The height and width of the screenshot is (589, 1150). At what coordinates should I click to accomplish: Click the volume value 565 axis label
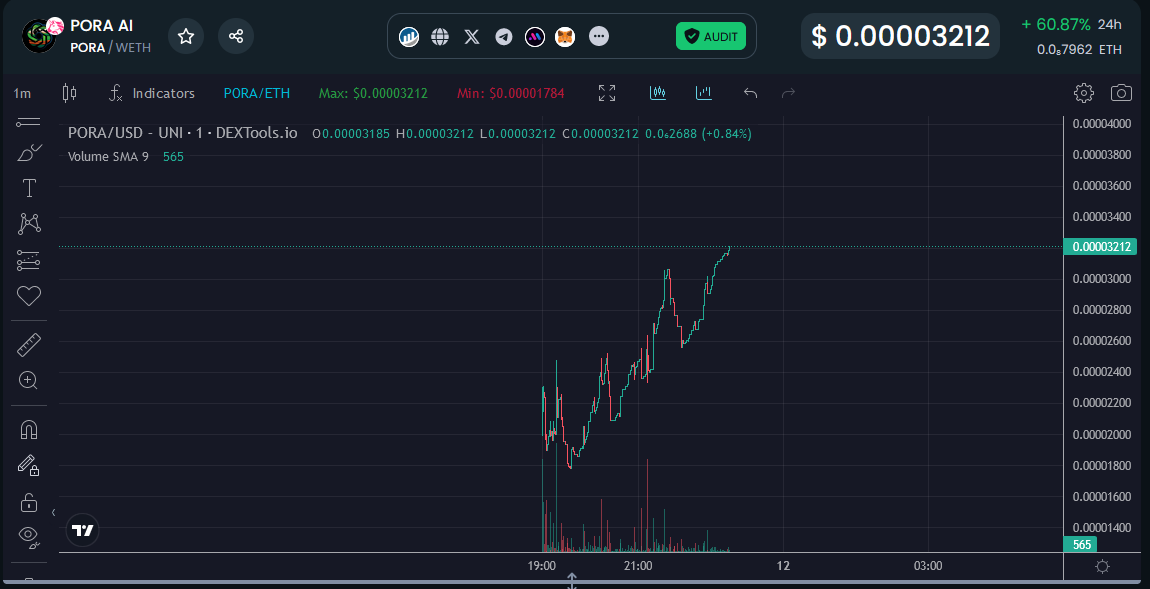coord(1082,544)
